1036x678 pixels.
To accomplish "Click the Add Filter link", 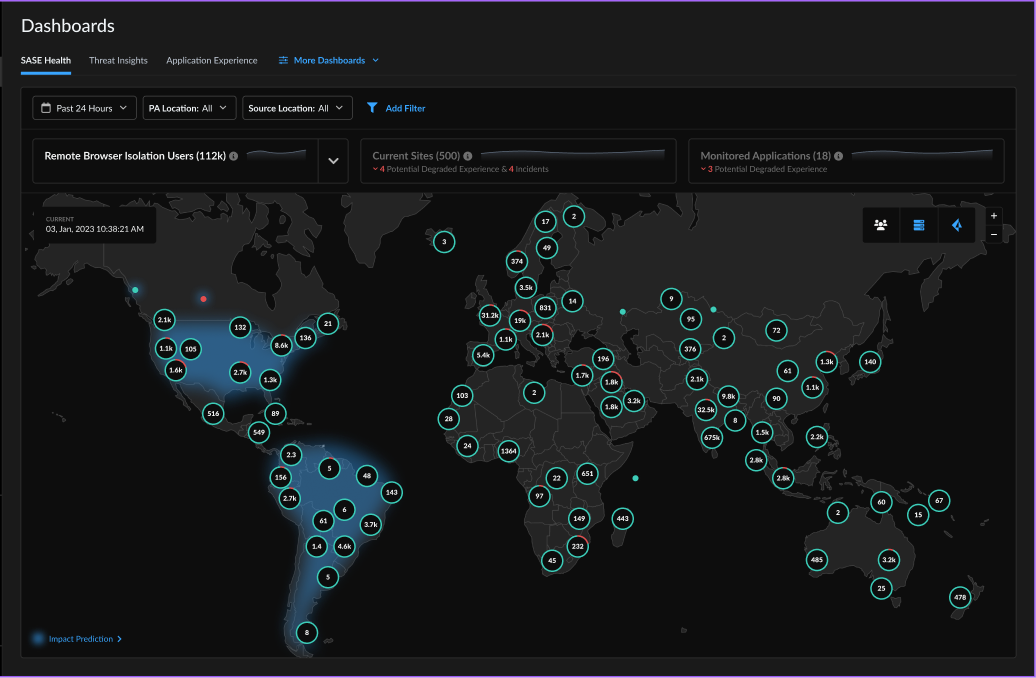I will pos(405,108).
